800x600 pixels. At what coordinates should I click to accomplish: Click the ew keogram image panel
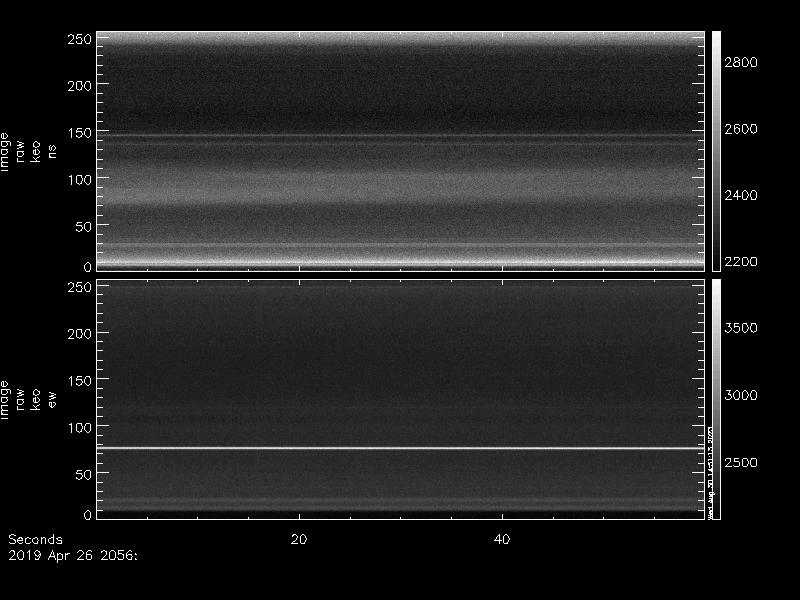[x=401, y=399]
